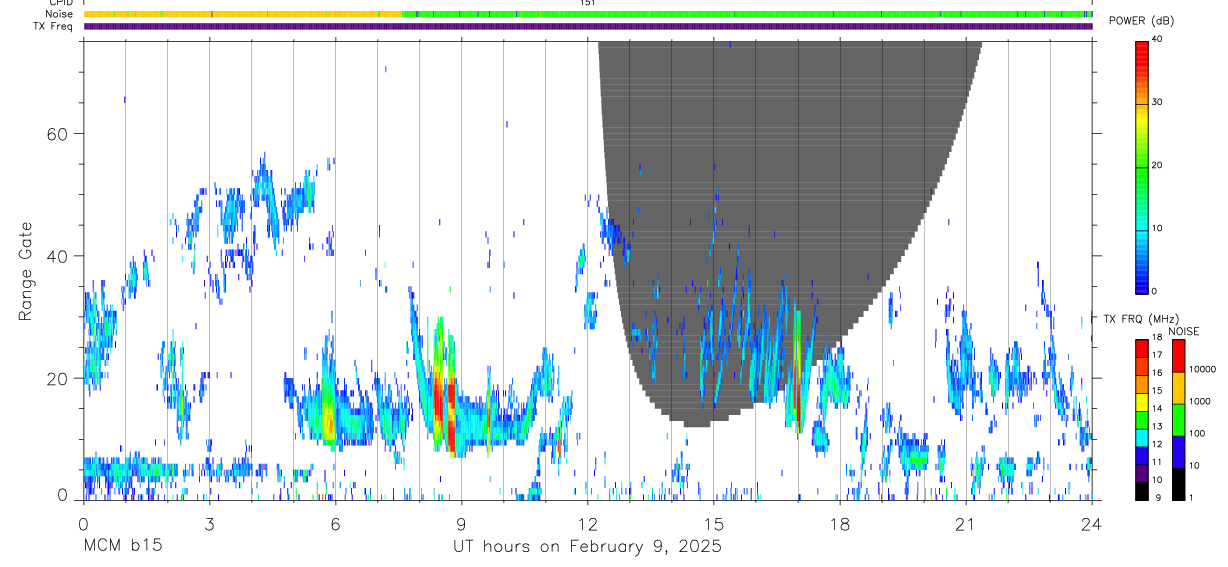1228x567 pixels.
Task: Select the 15 hour tick on time axis
Action: click(713, 524)
